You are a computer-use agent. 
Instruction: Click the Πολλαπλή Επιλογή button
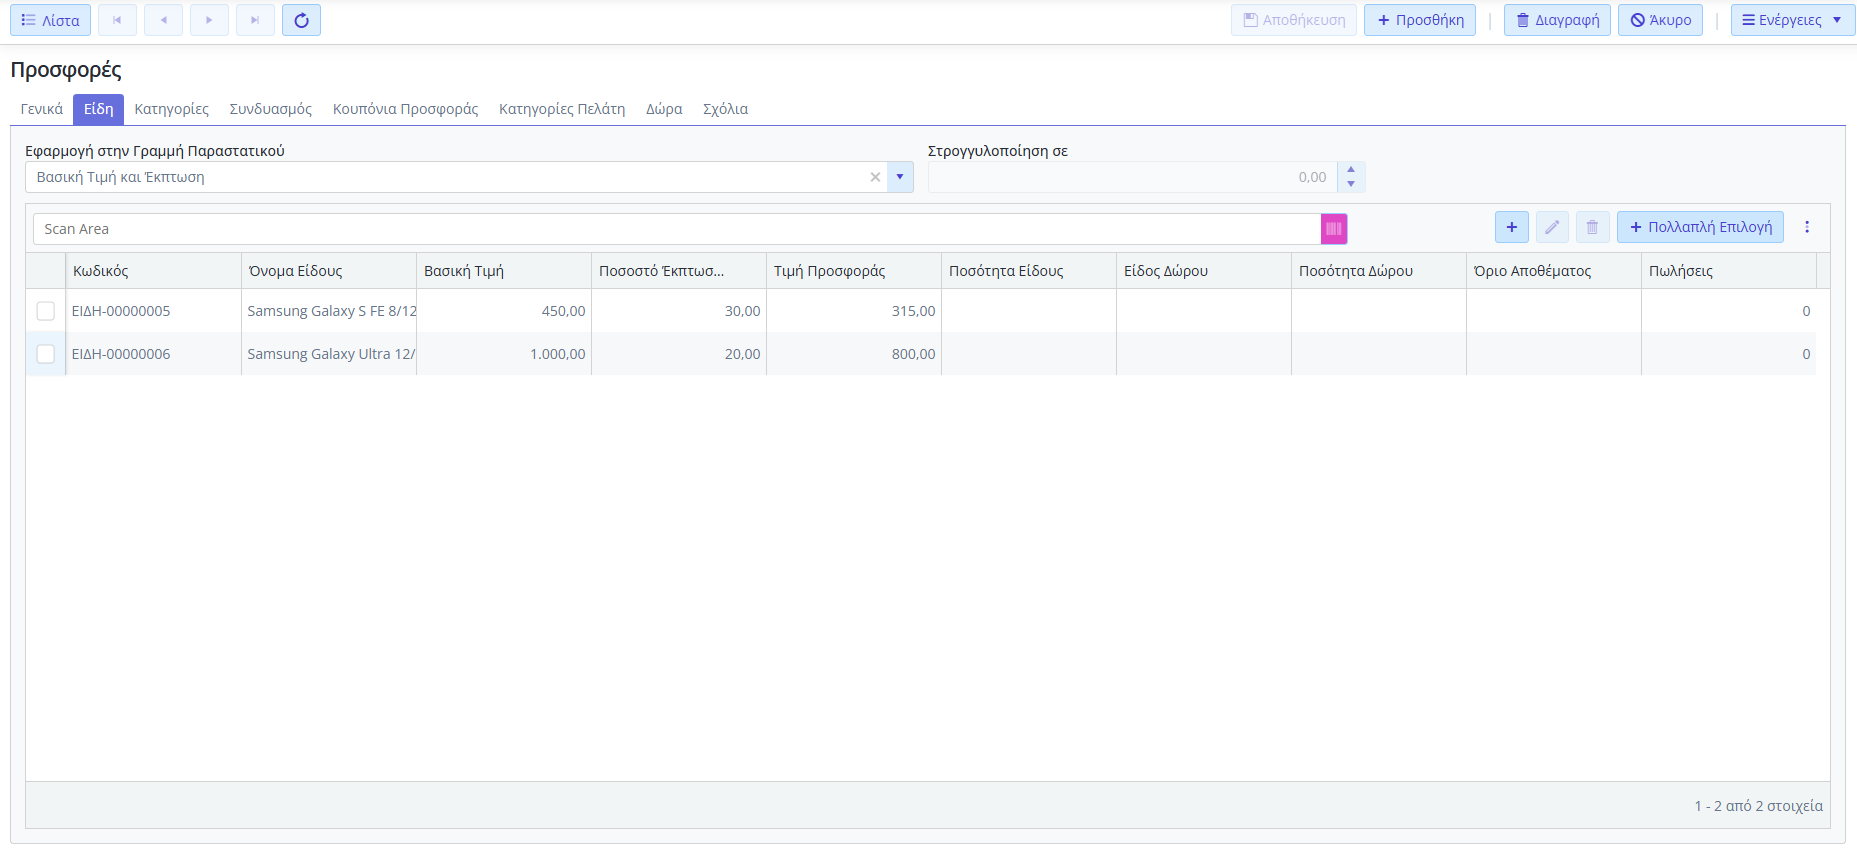click(1700, 227)
